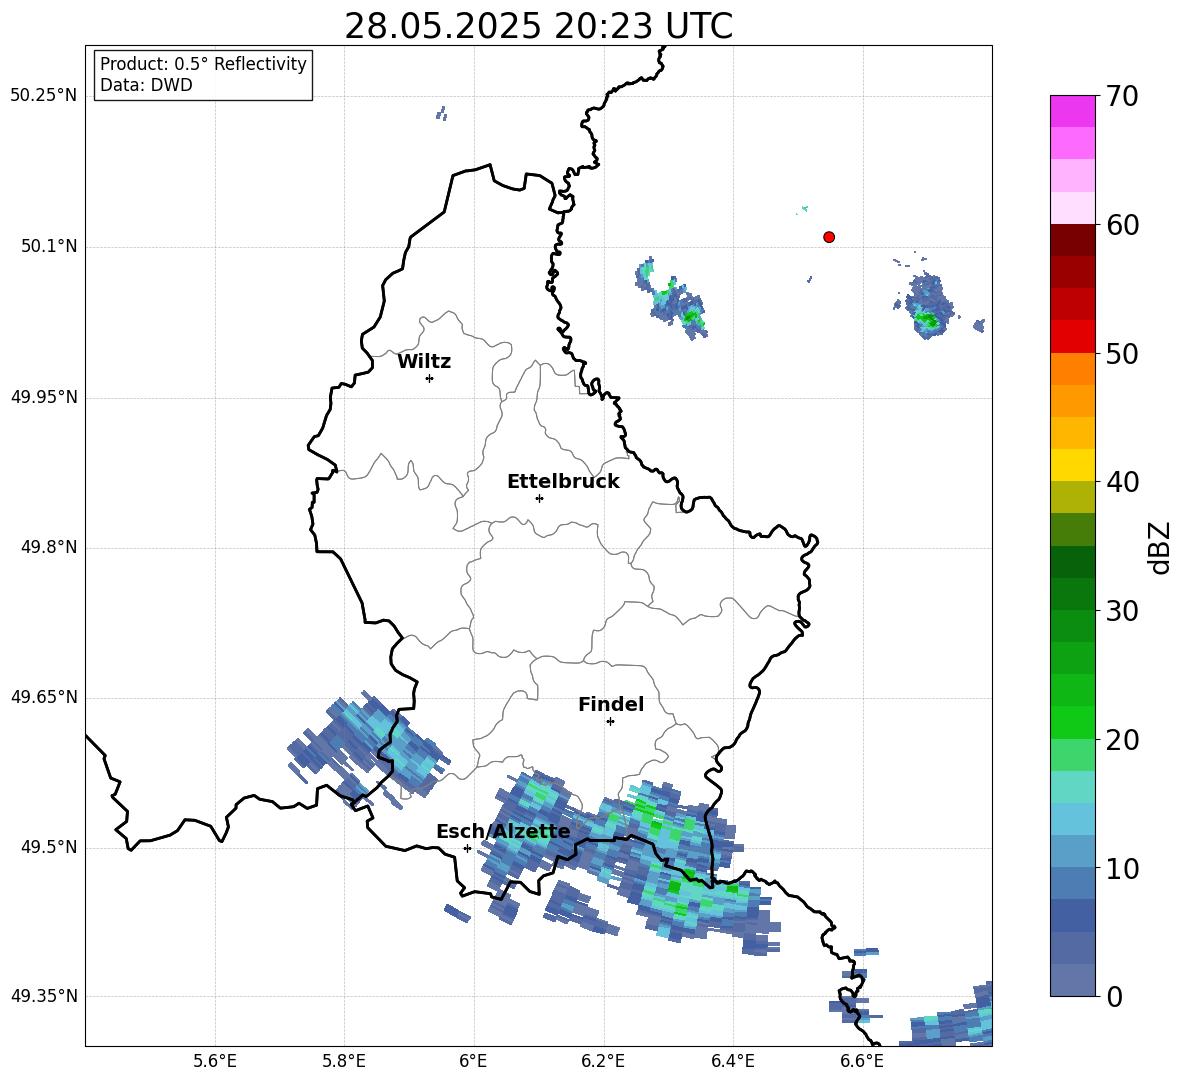This screenshot has height=1081, width=1184.
Task: Click the 6.4°E longitude label
Action: pos(732,1061)
